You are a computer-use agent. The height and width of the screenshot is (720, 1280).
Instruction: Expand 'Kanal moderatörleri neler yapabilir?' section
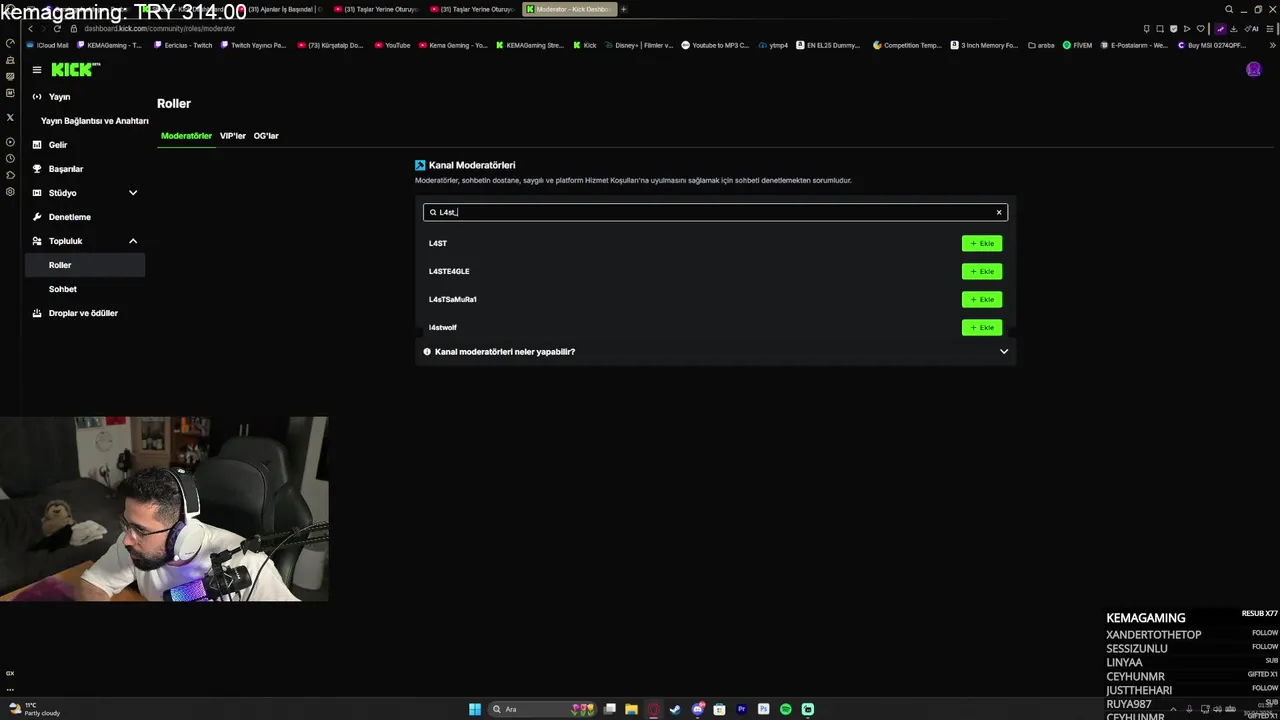[715, 352]
